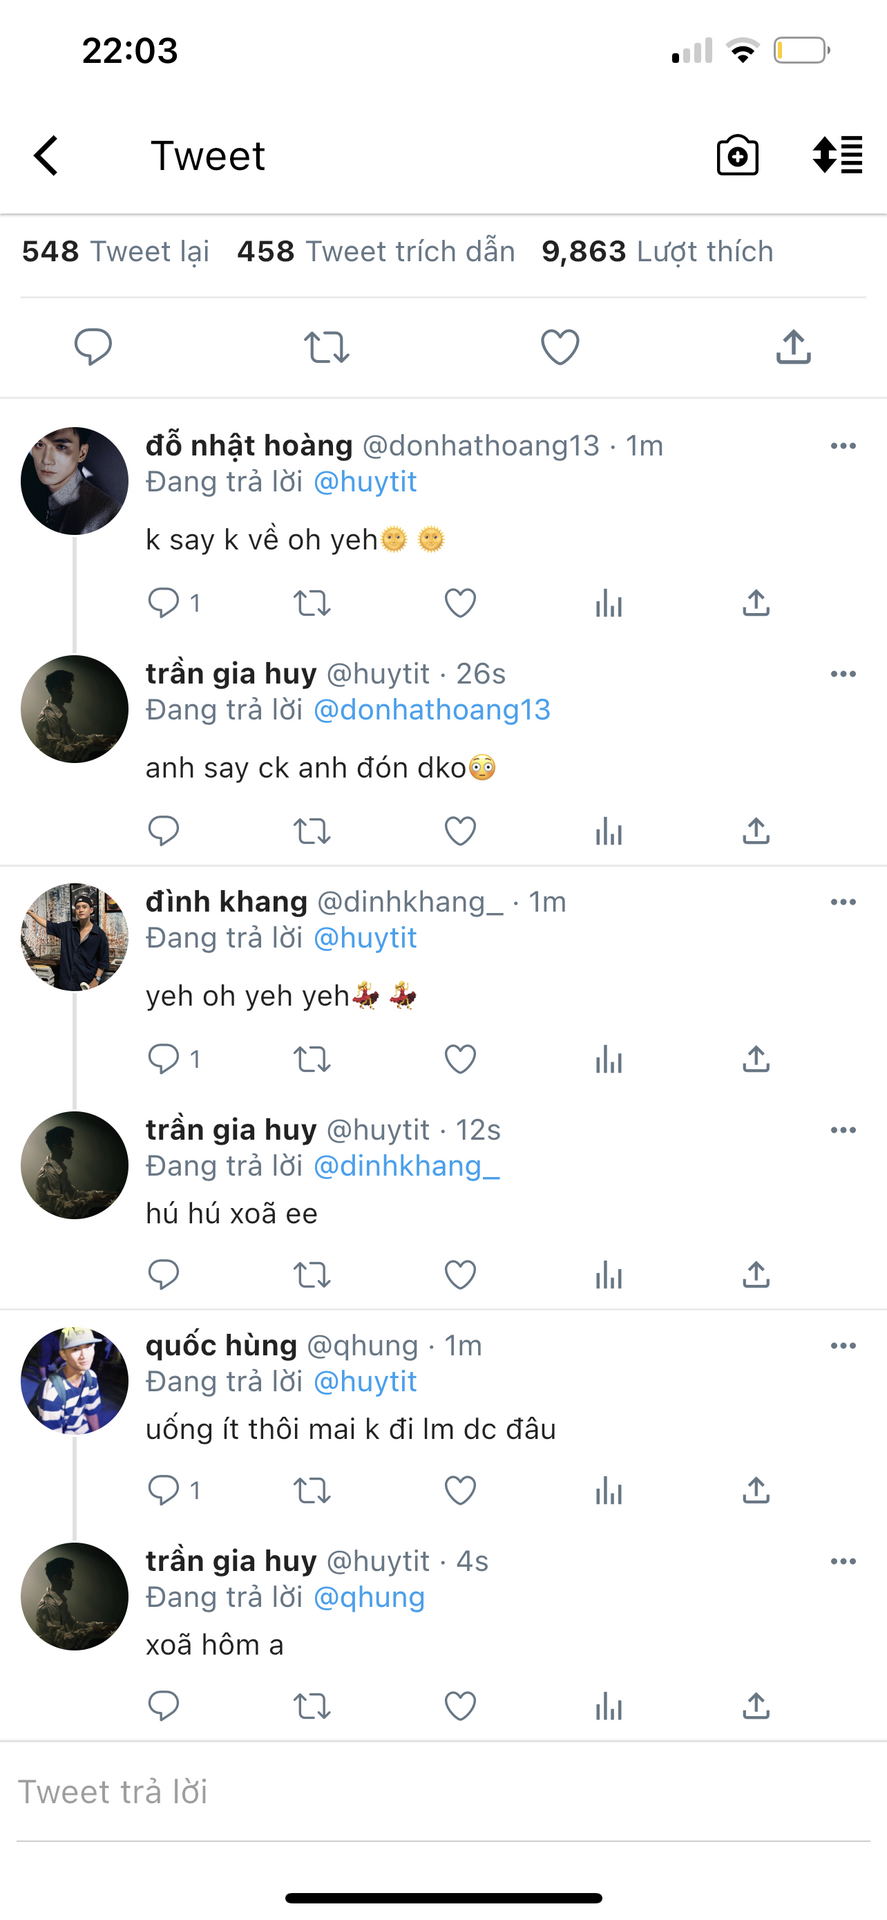
Task: View the 9,863 Lượt thích list
Action: 657,251
